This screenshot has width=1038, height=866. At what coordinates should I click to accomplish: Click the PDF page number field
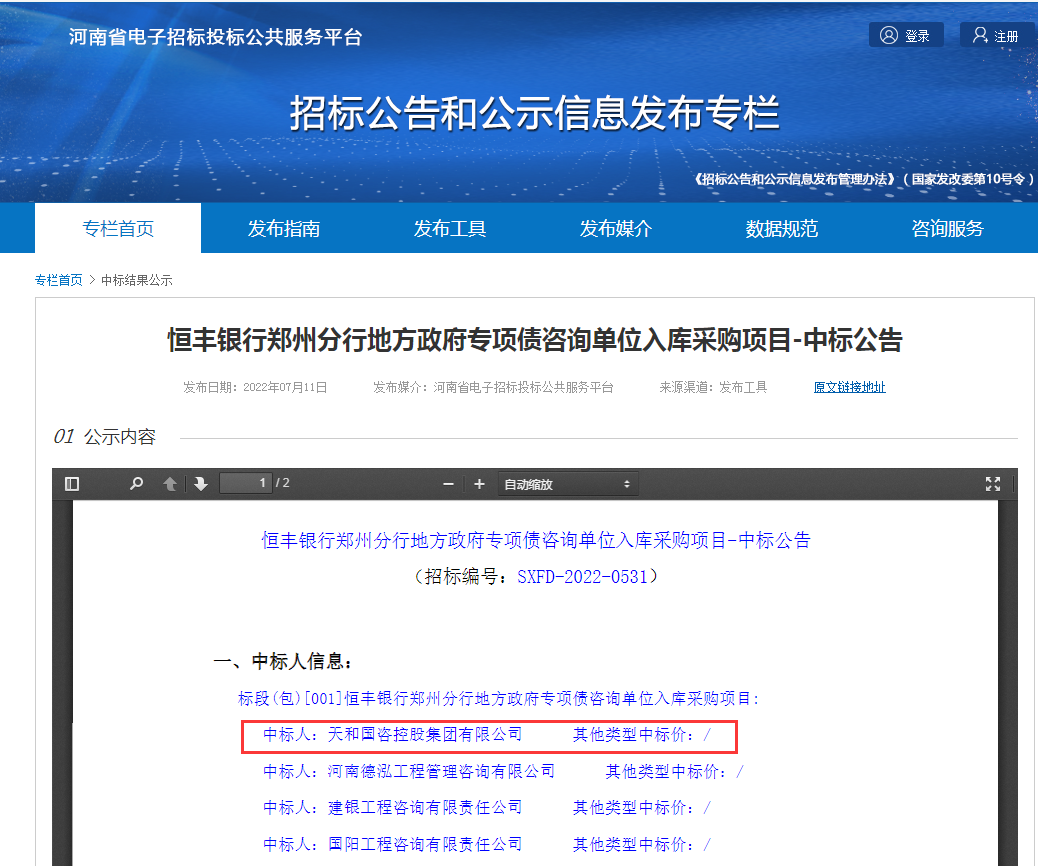[x=246, y=483]
